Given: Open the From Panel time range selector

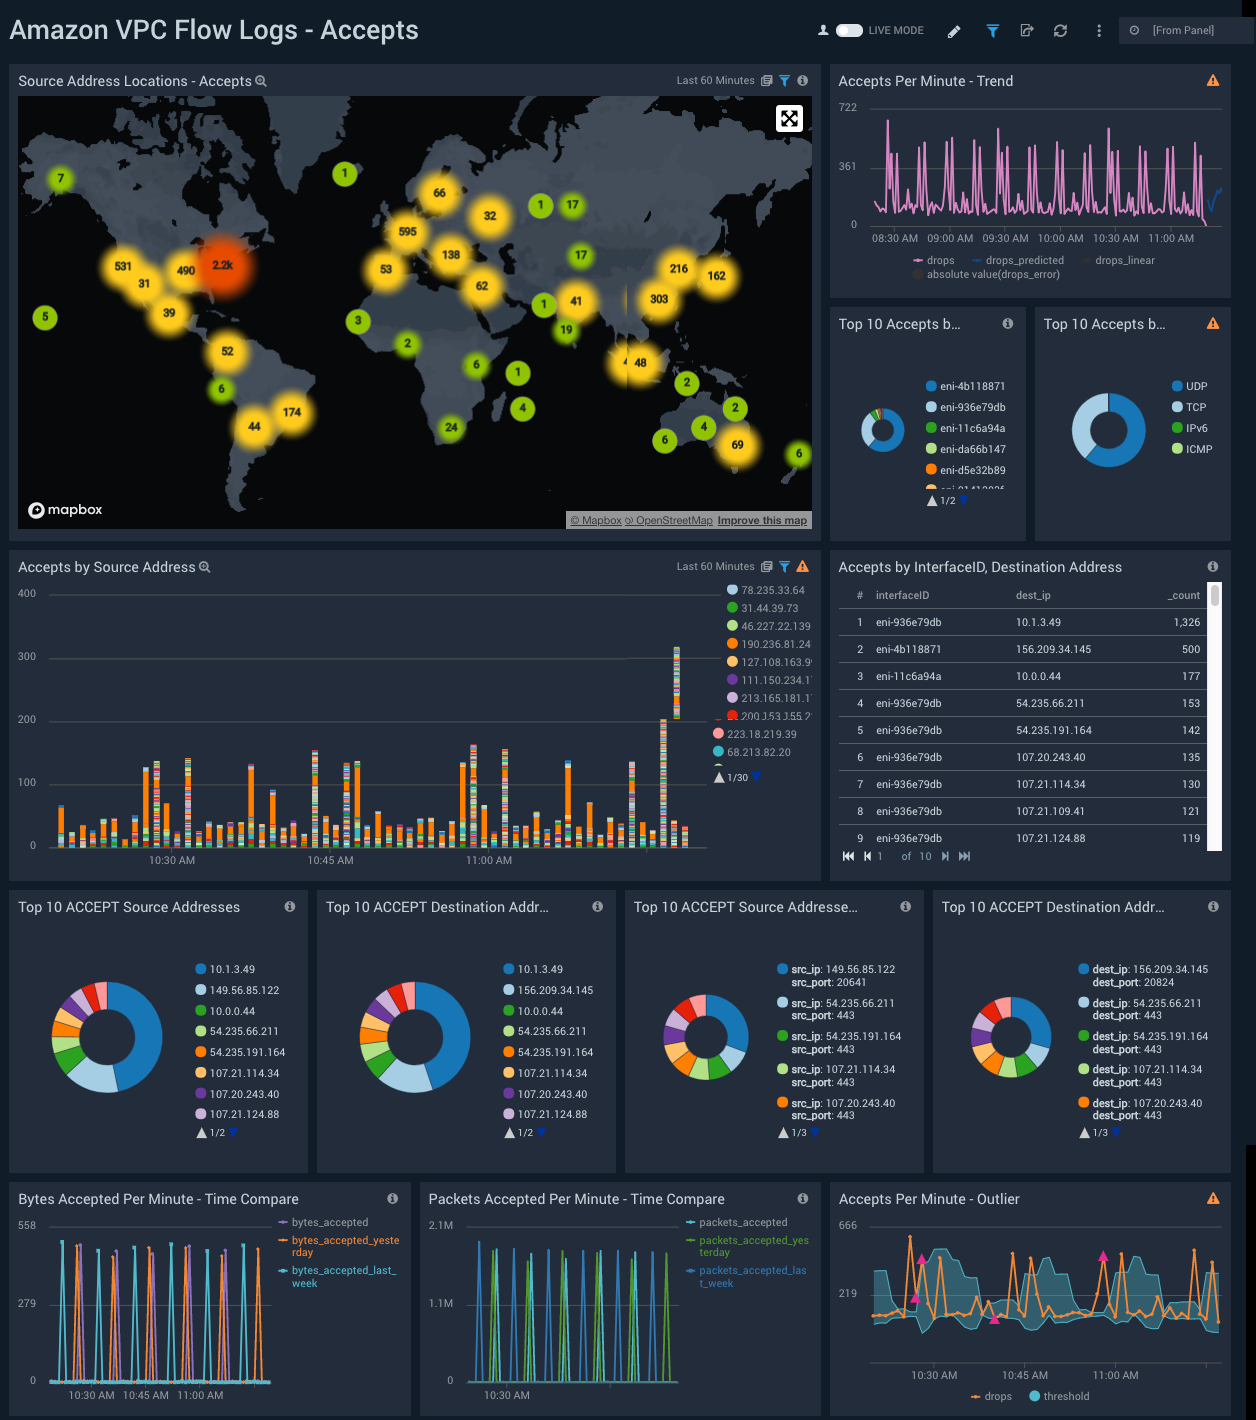Looking at the screenshot, I should (x=1183, y=31).
